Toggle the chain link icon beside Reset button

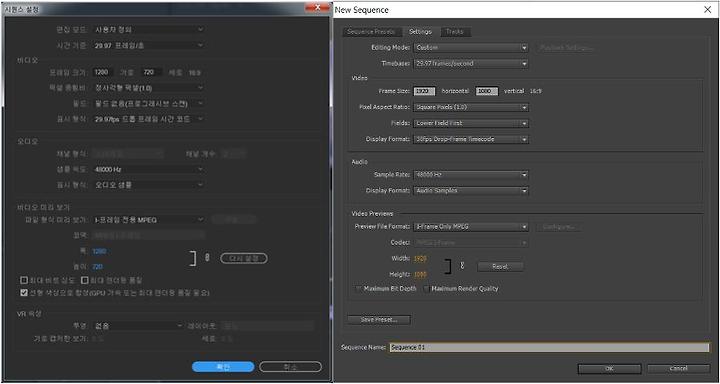462,266
